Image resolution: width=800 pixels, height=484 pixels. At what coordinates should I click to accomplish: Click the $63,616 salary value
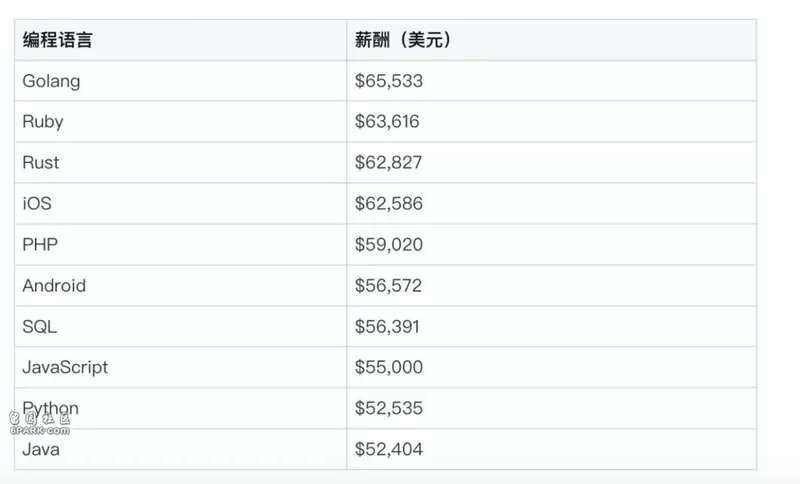coord(387,121)
